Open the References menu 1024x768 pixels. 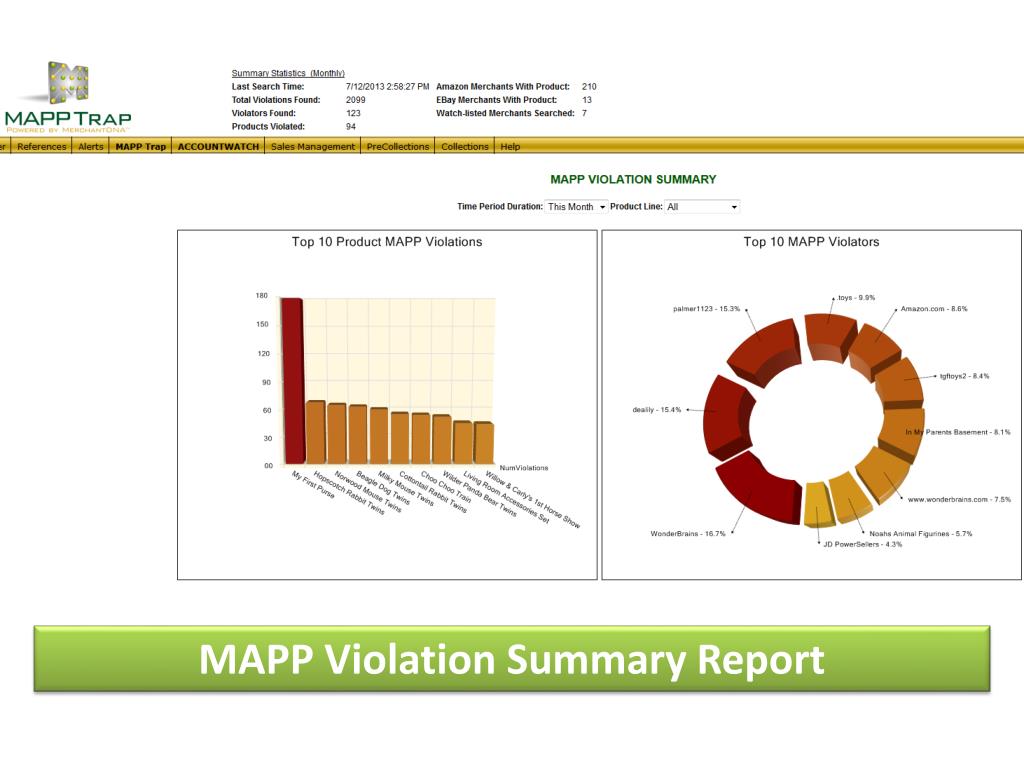[x=41, y=146]
